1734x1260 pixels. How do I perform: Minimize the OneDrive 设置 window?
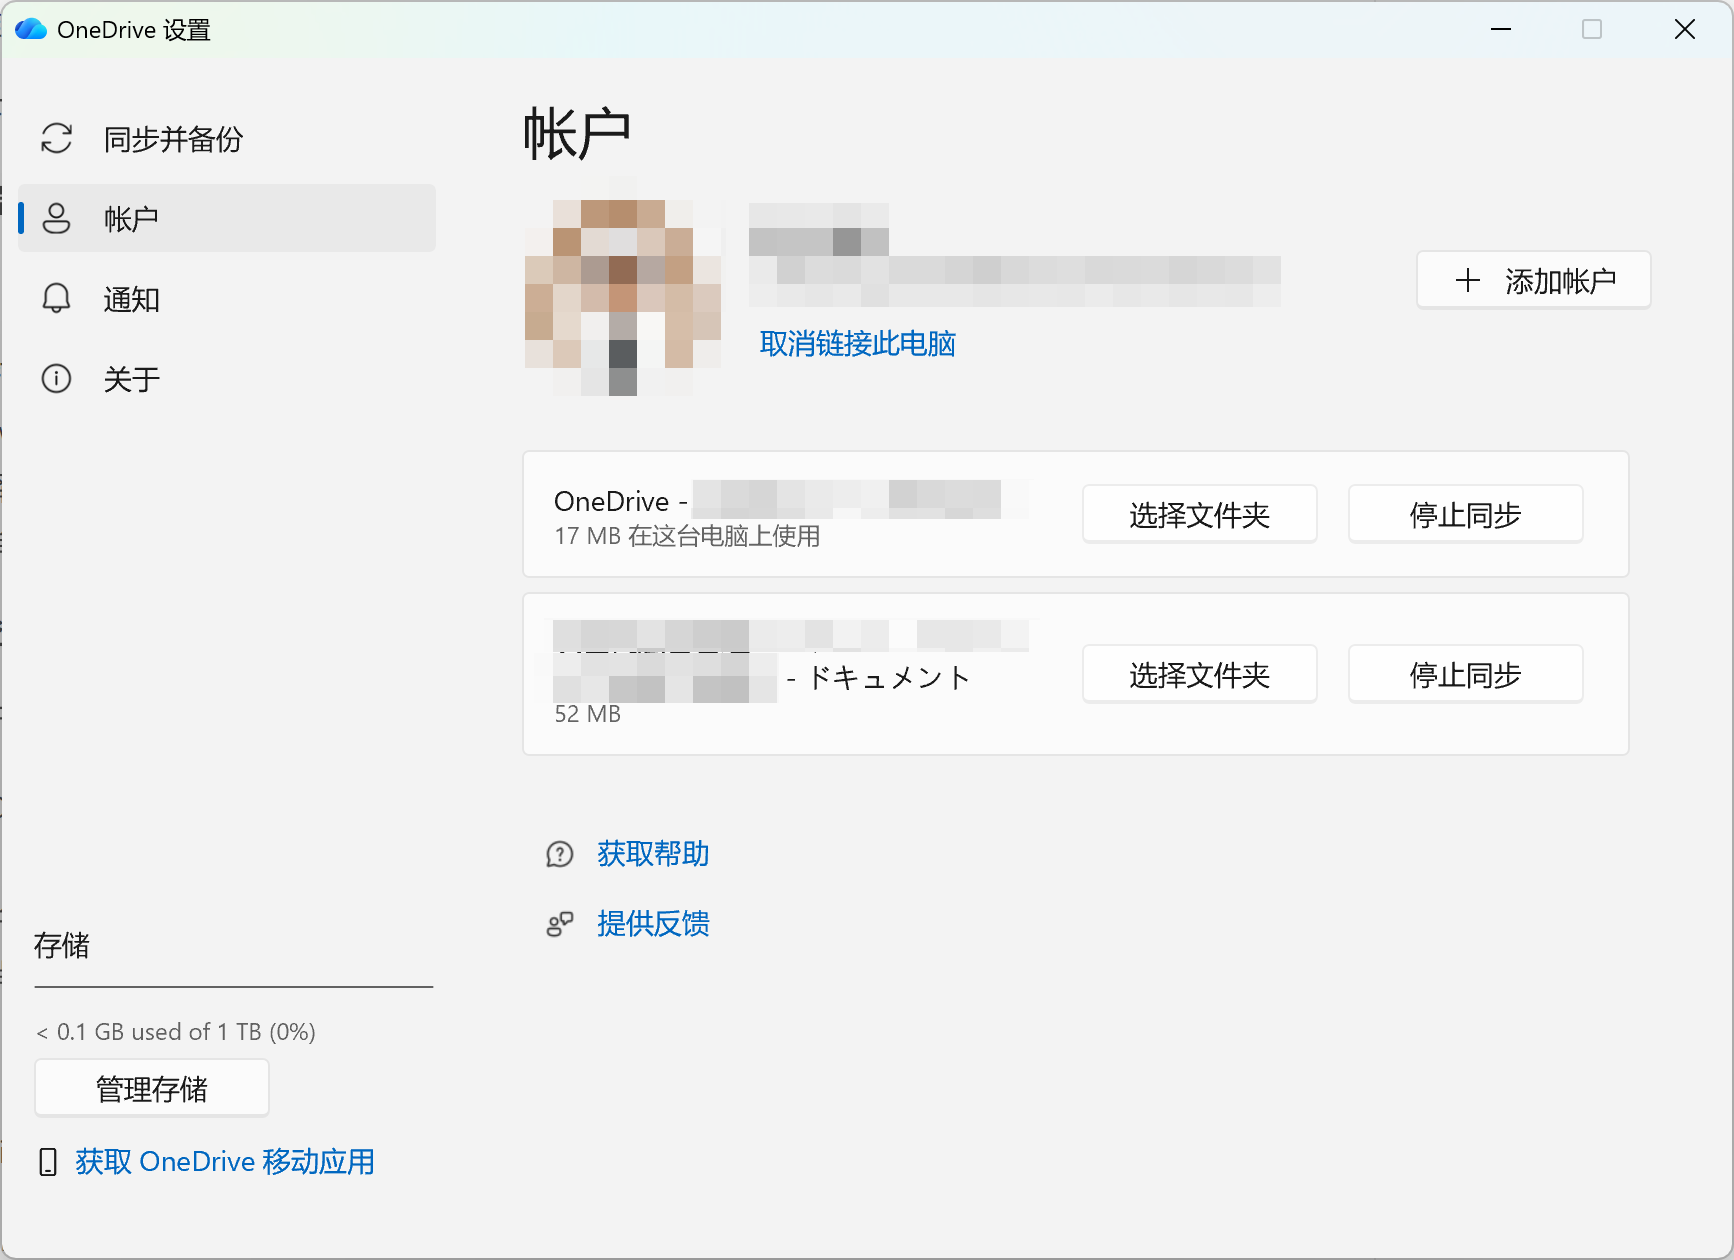pyautogui.click(x=1500, y=29)
